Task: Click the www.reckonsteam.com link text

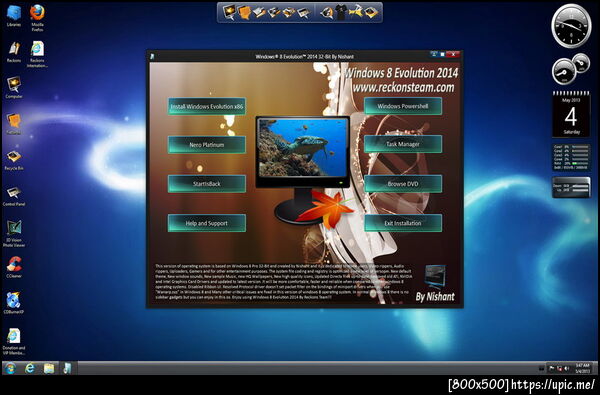Action: point(403,87)
